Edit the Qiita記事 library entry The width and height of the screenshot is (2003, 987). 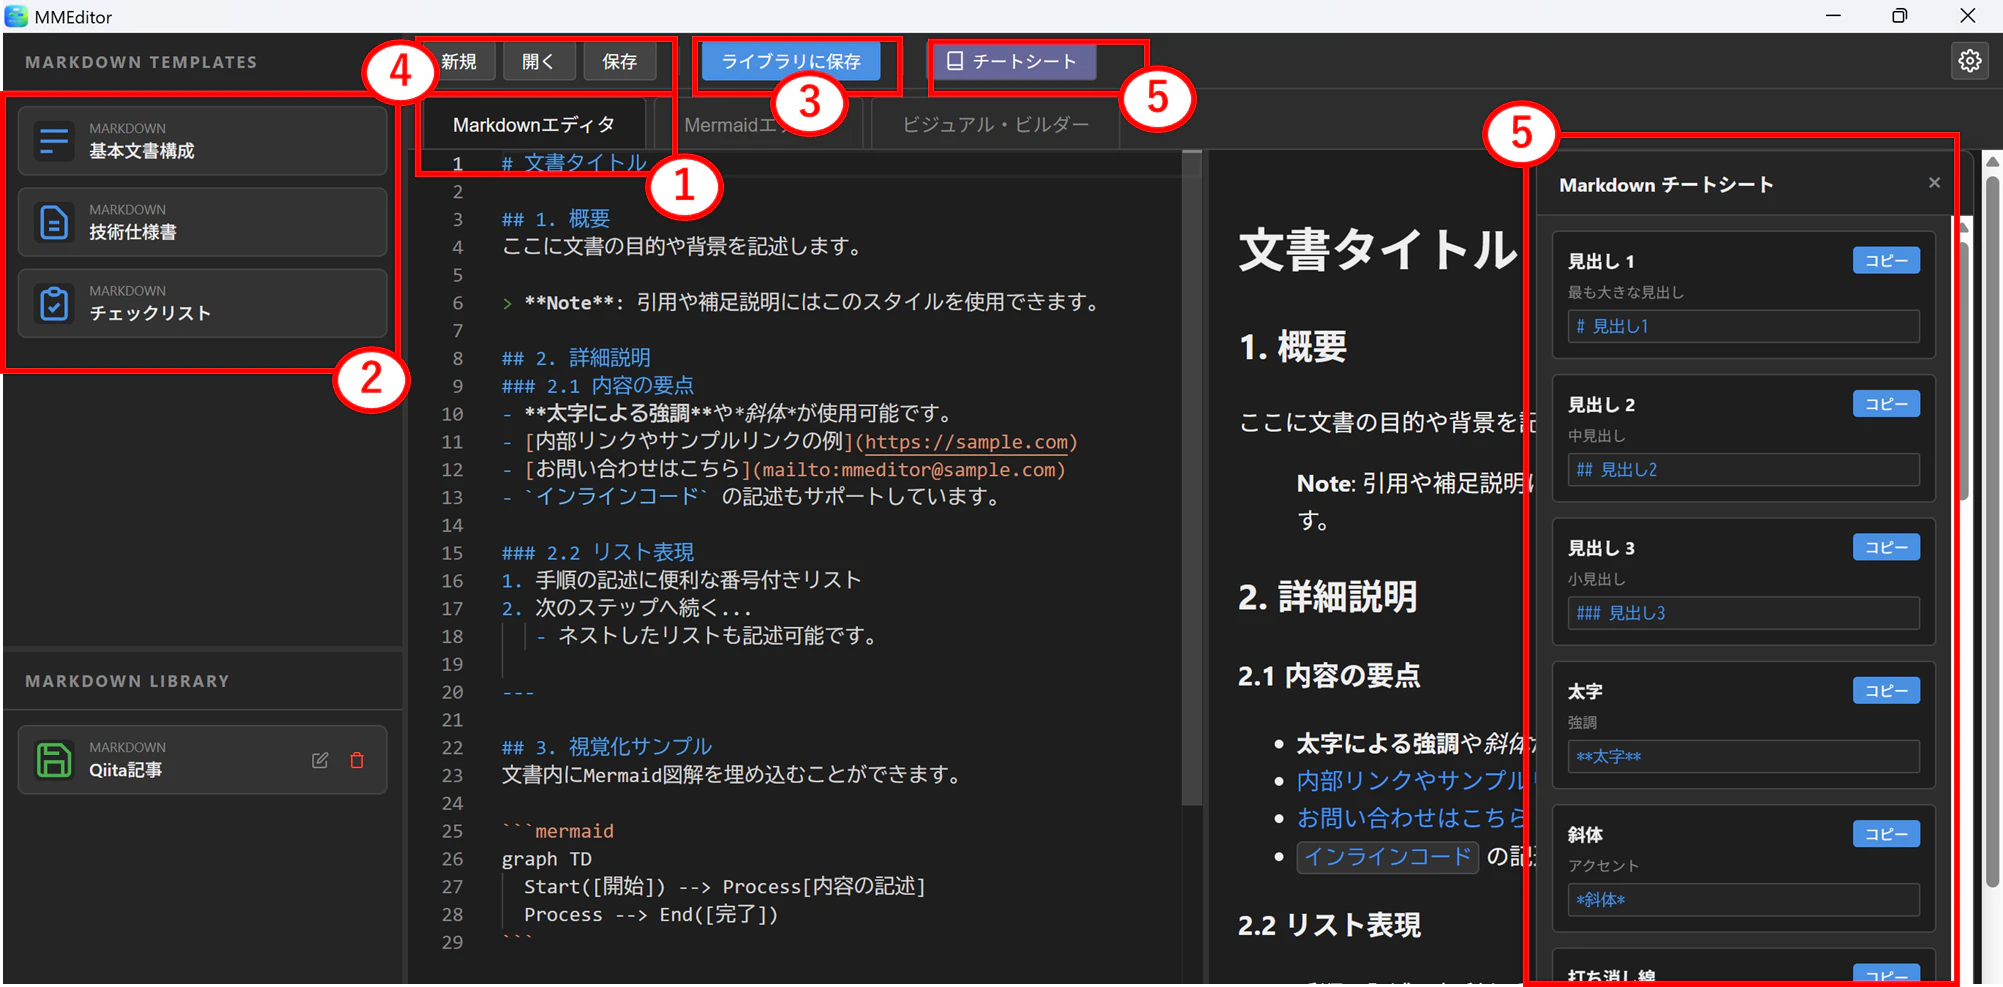(x=320, y=760)
